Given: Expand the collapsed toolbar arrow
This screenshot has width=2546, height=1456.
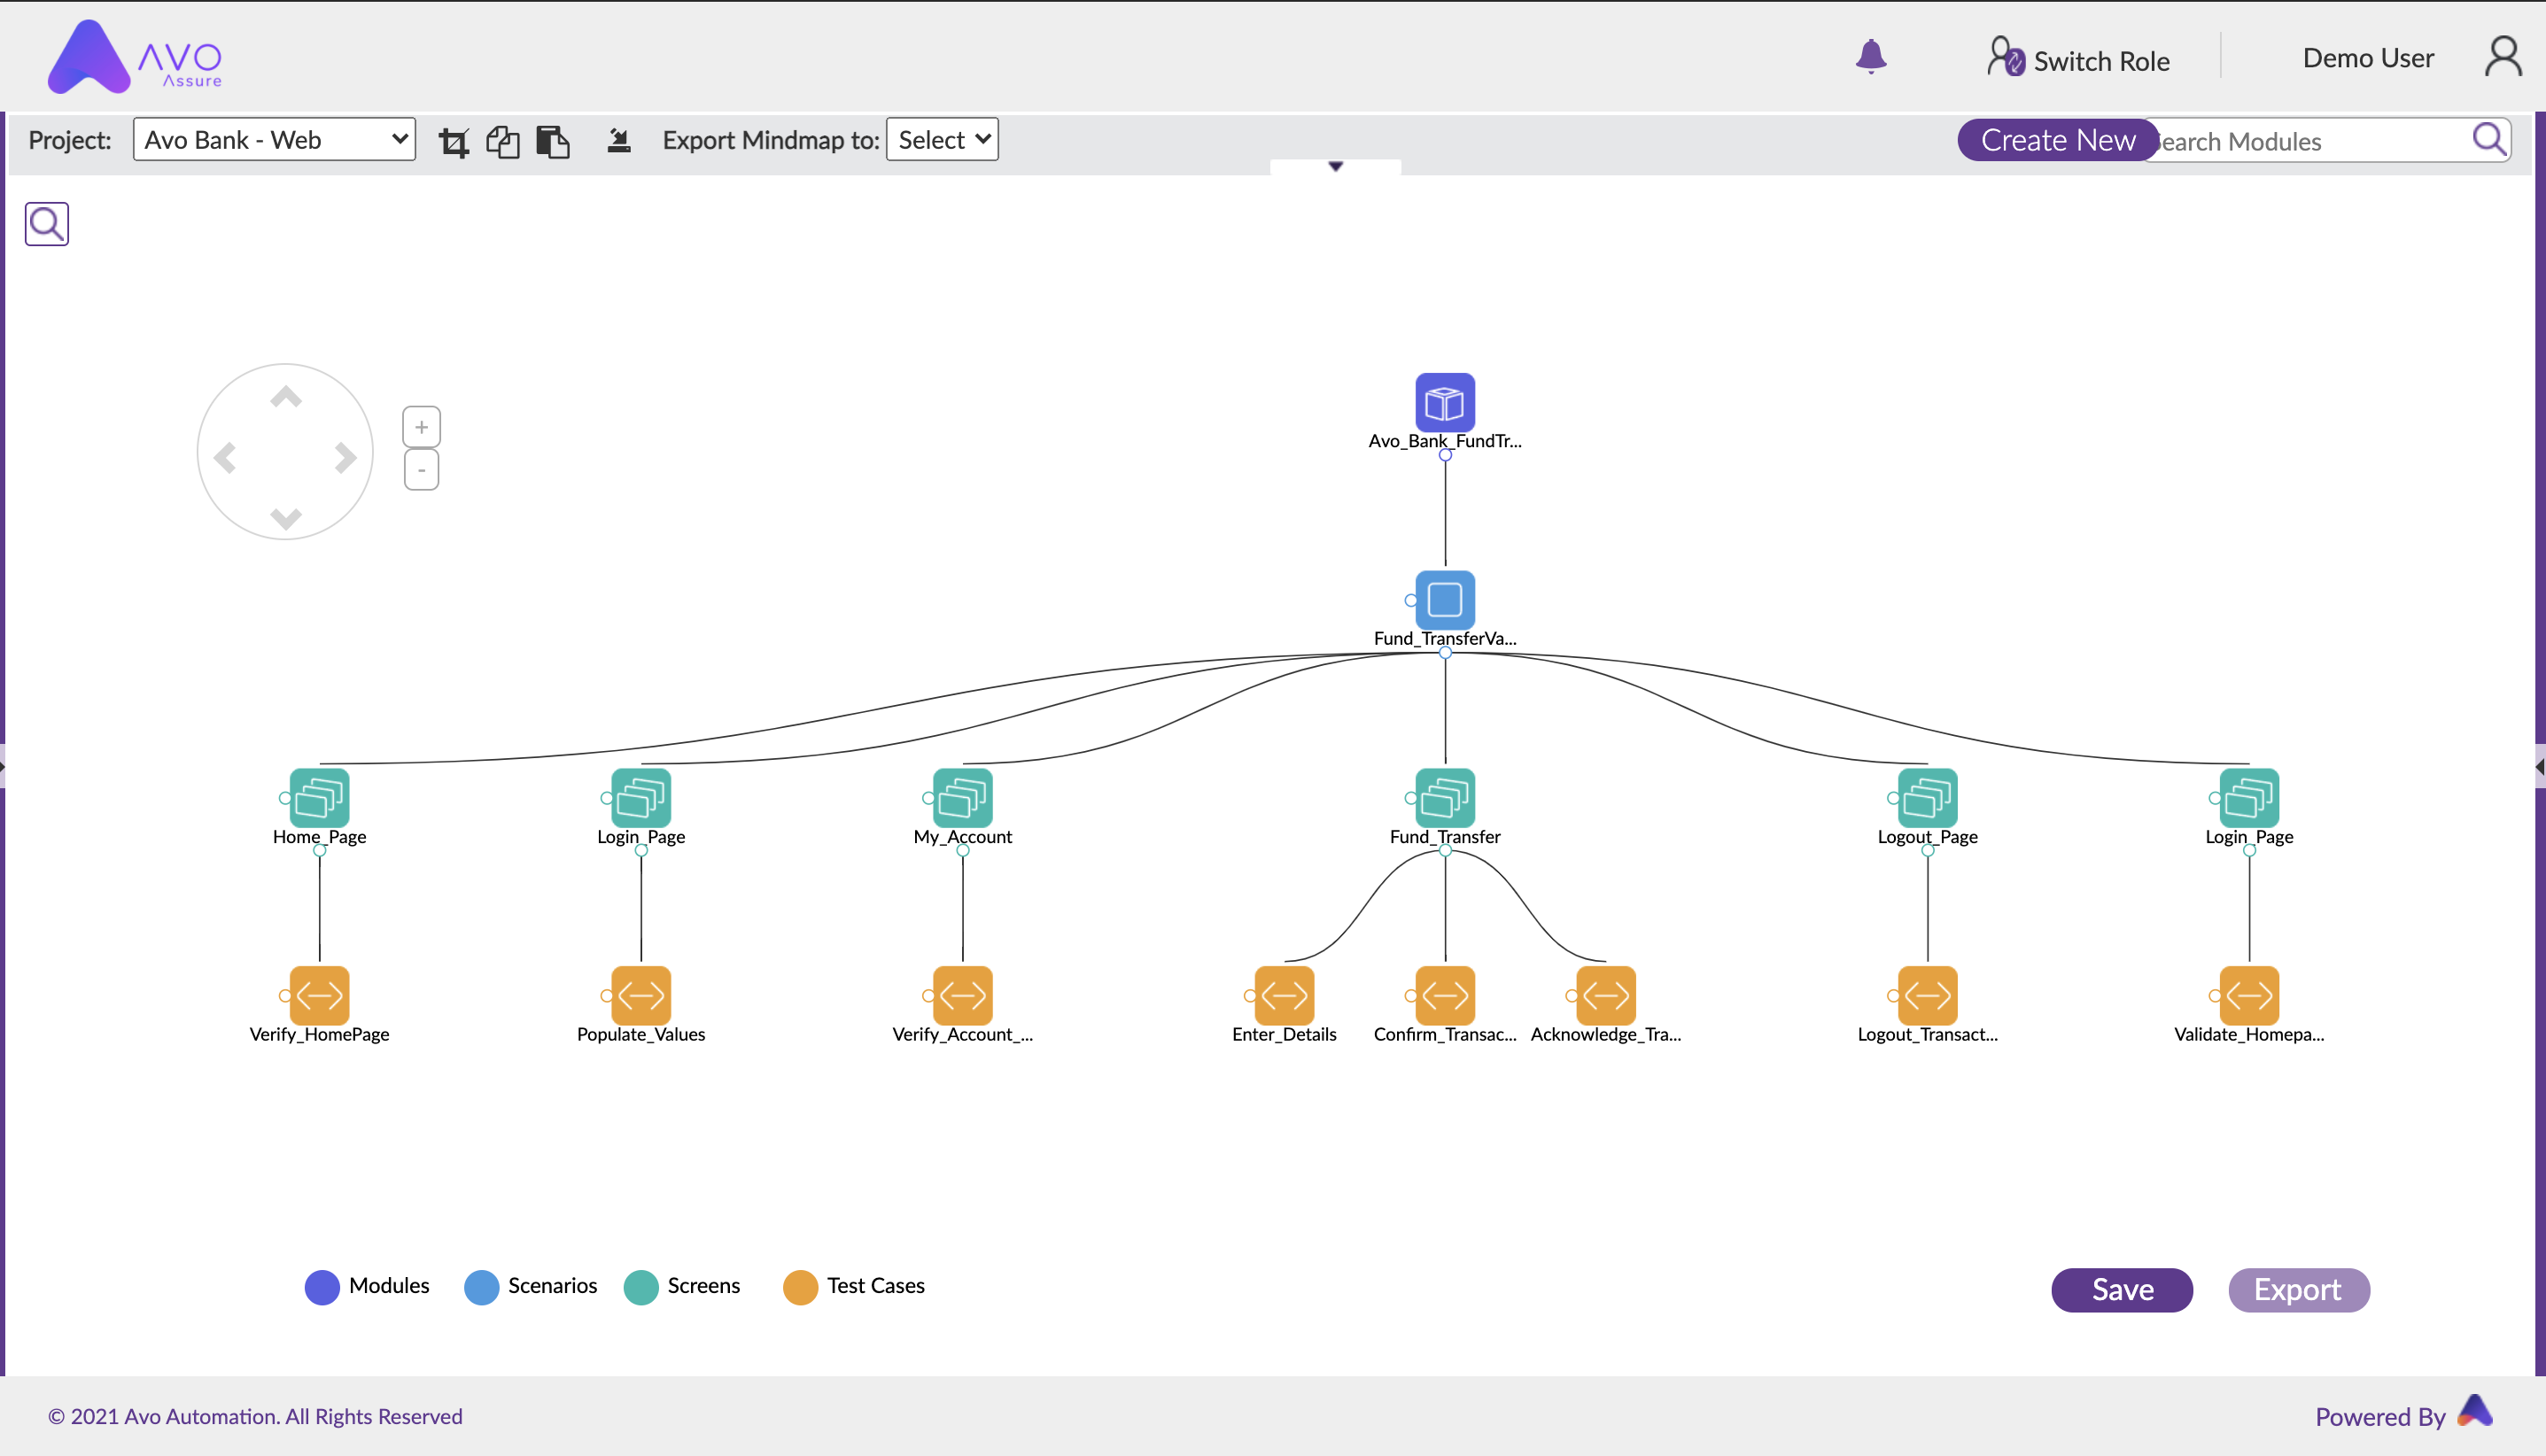Looking at the screenshot, I should coord(1335,166).
